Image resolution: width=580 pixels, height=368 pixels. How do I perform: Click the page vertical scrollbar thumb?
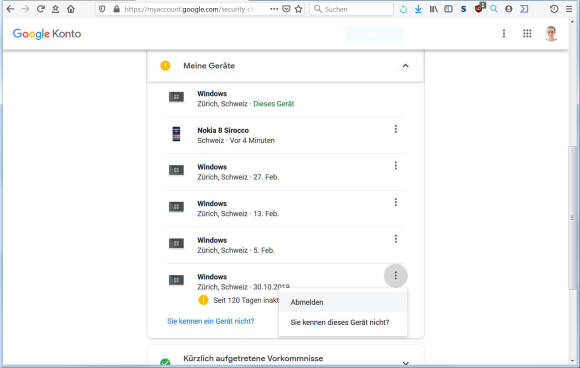[572, 218]
